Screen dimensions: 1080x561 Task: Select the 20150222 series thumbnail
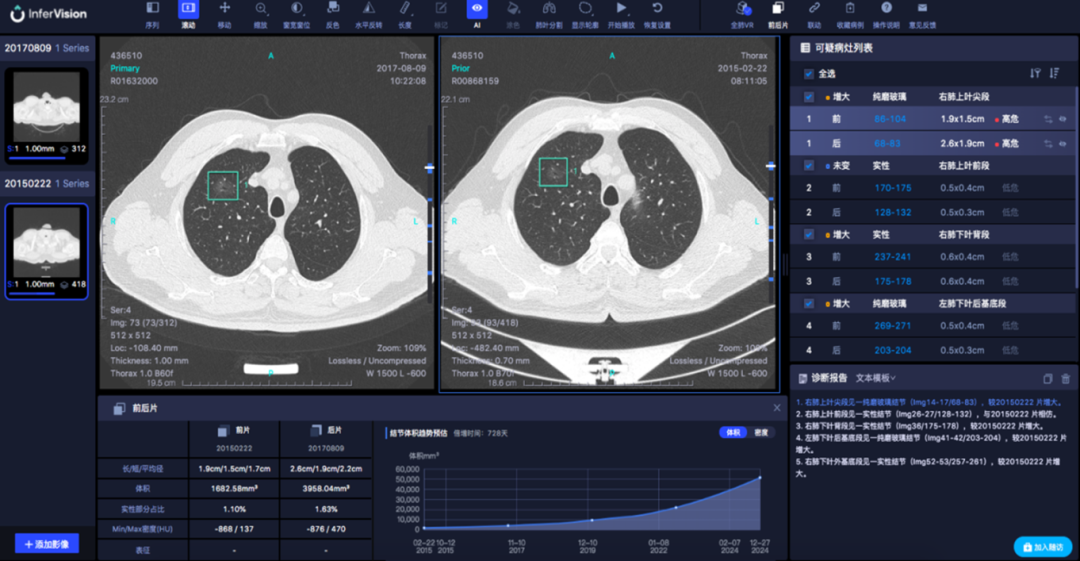pyautogui.click(x=47, y=252)
